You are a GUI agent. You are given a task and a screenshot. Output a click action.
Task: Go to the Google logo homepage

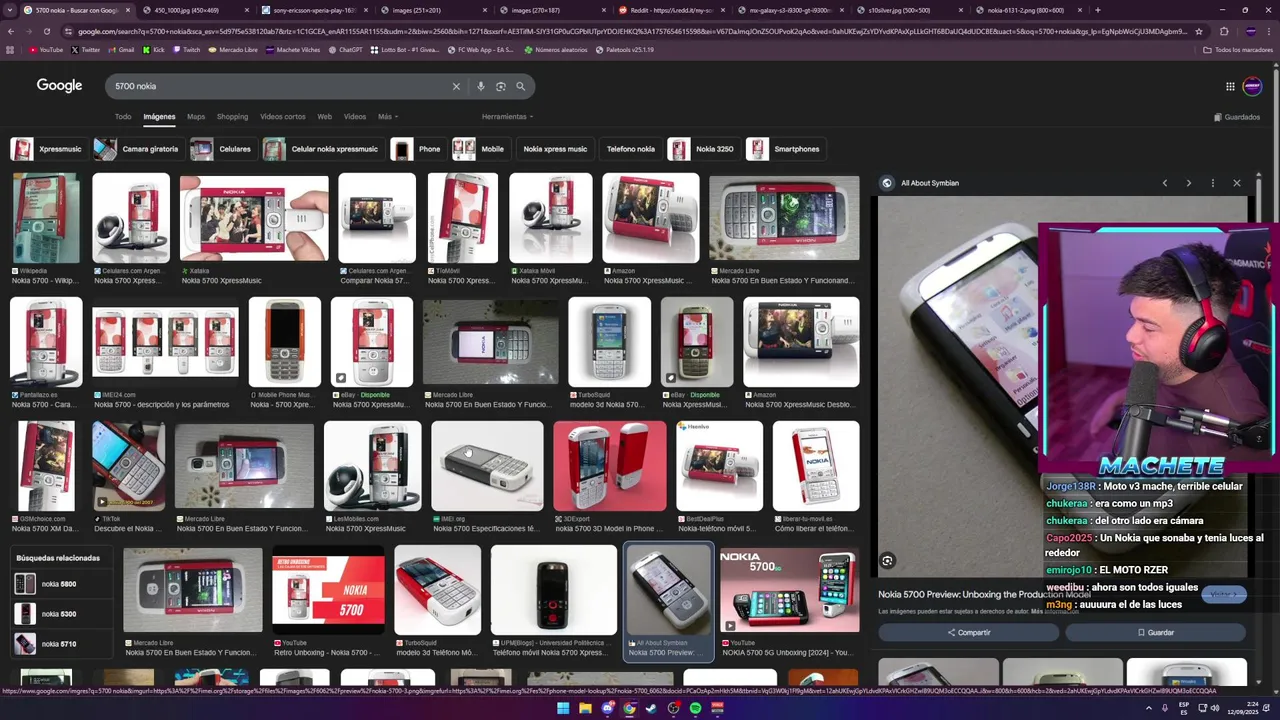[59, 85]
